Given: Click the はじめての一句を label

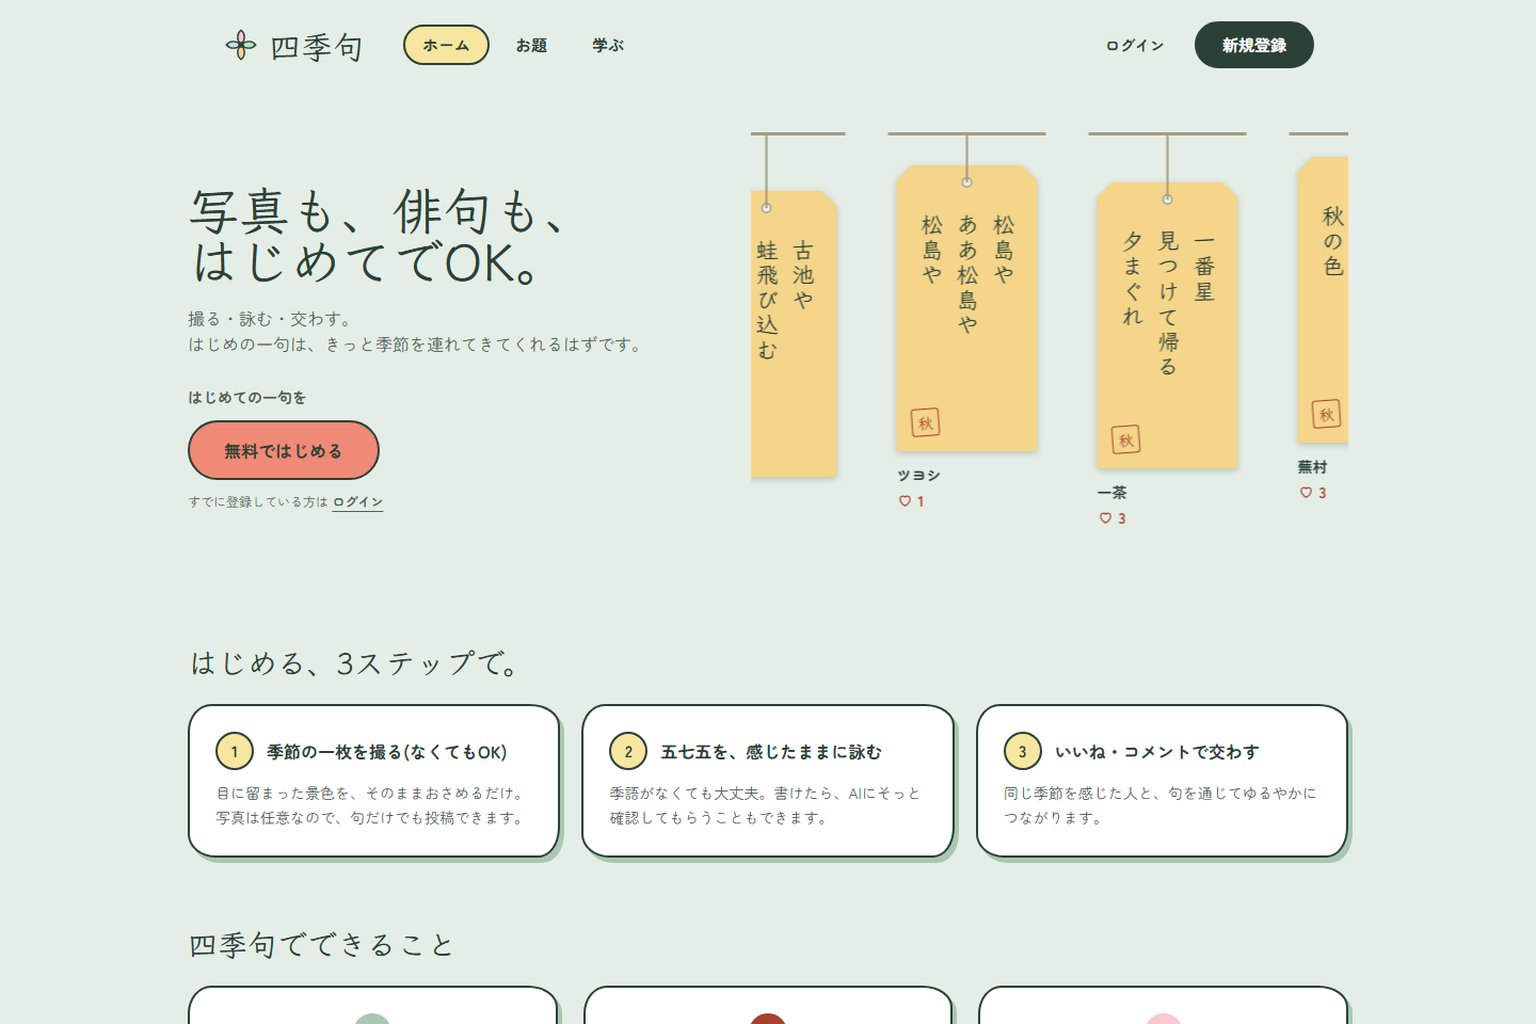Looking at the screenshot, I should click(247, 397).
